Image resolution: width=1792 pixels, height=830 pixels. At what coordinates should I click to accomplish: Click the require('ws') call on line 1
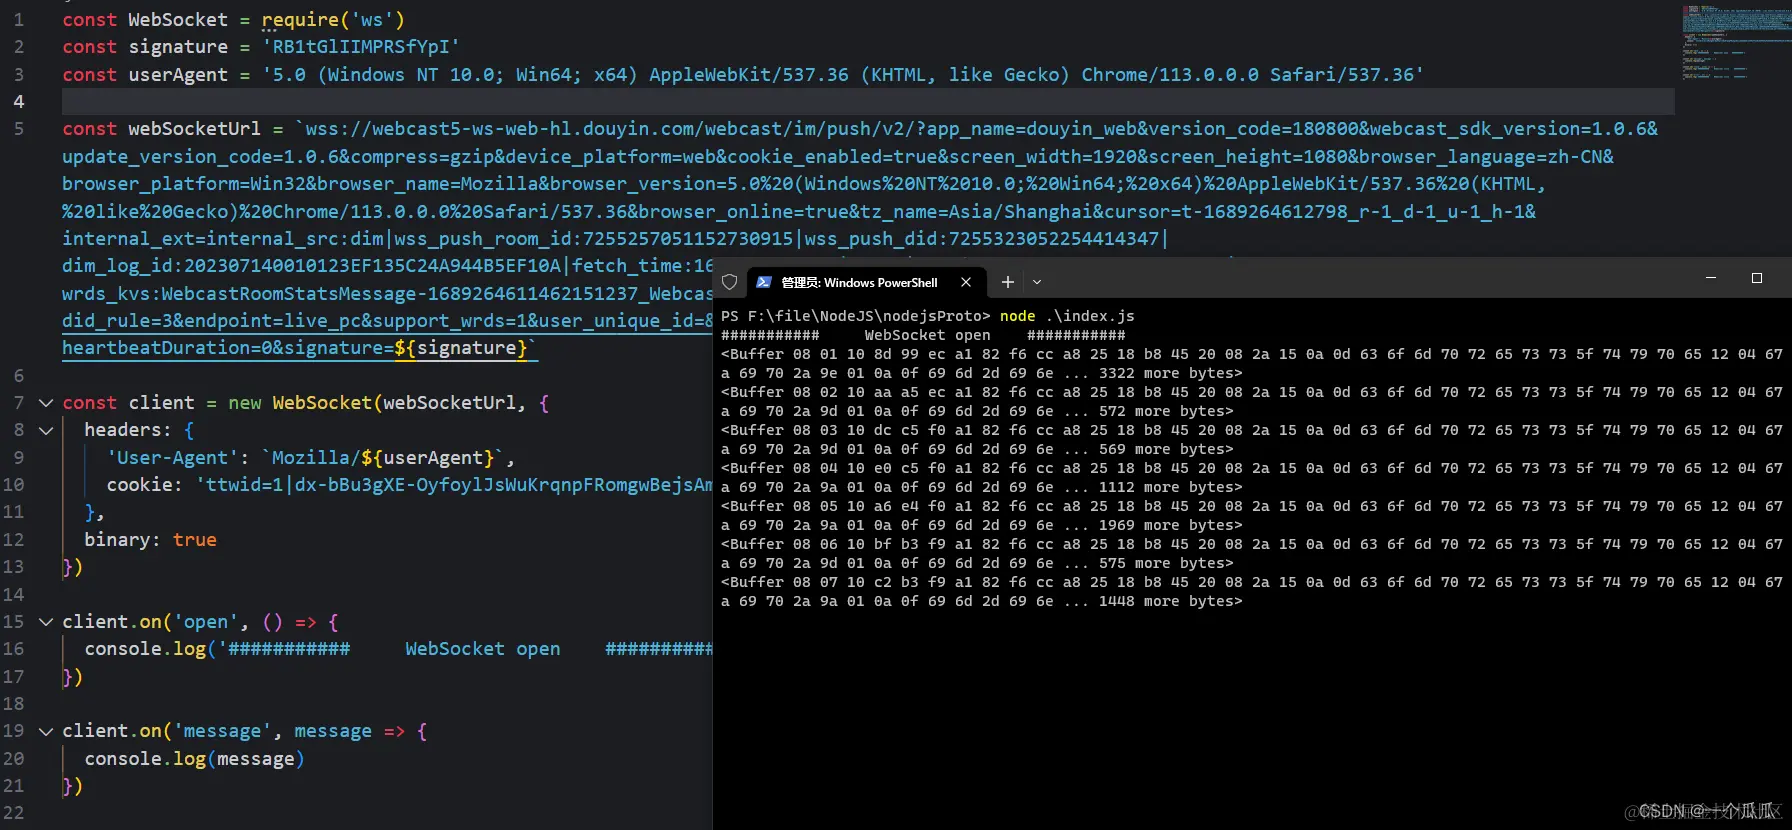[333, 20]
